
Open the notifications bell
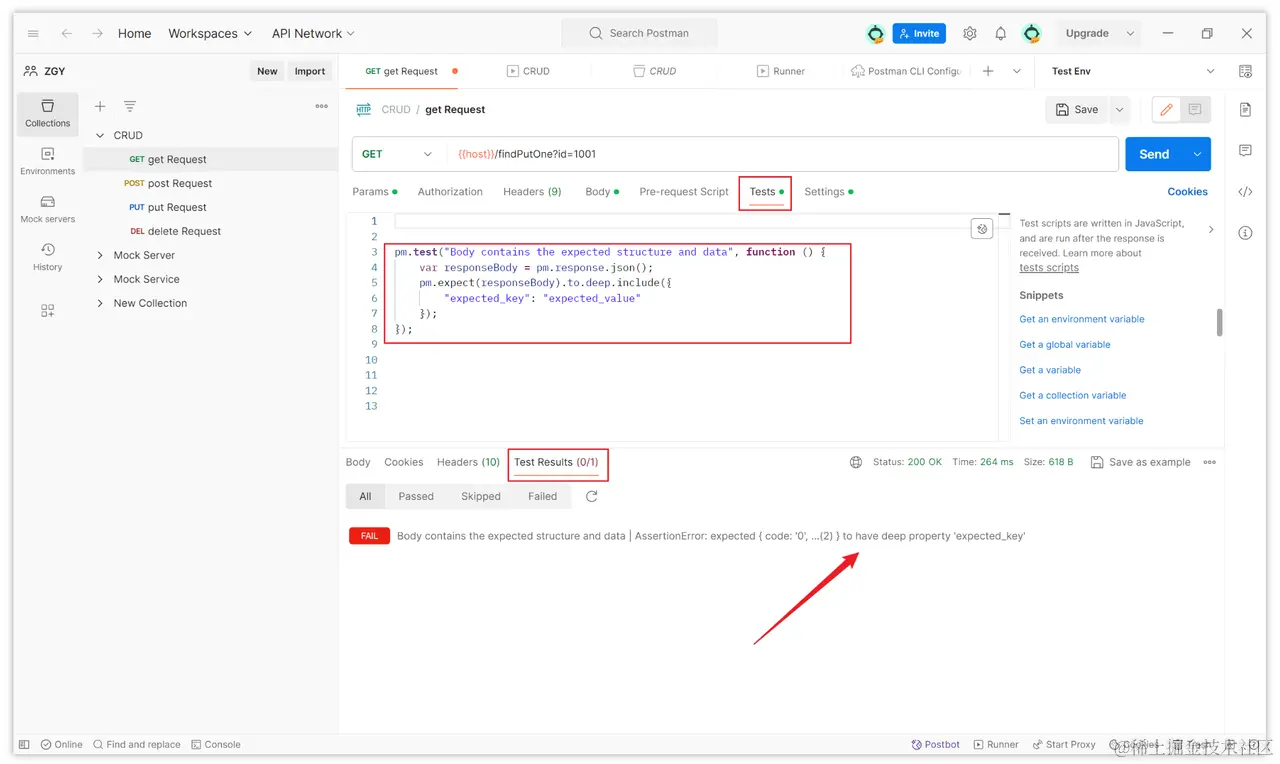pos(1001,33)
